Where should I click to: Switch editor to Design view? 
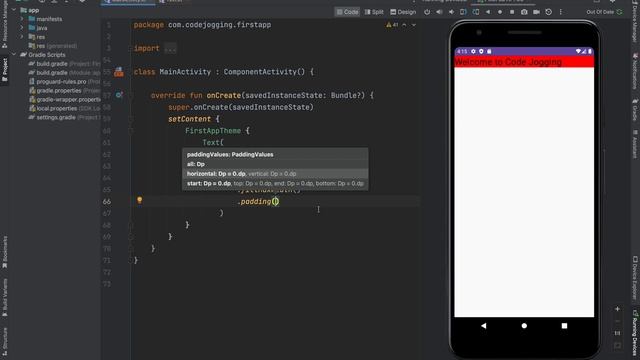click(x=403, y=12)
